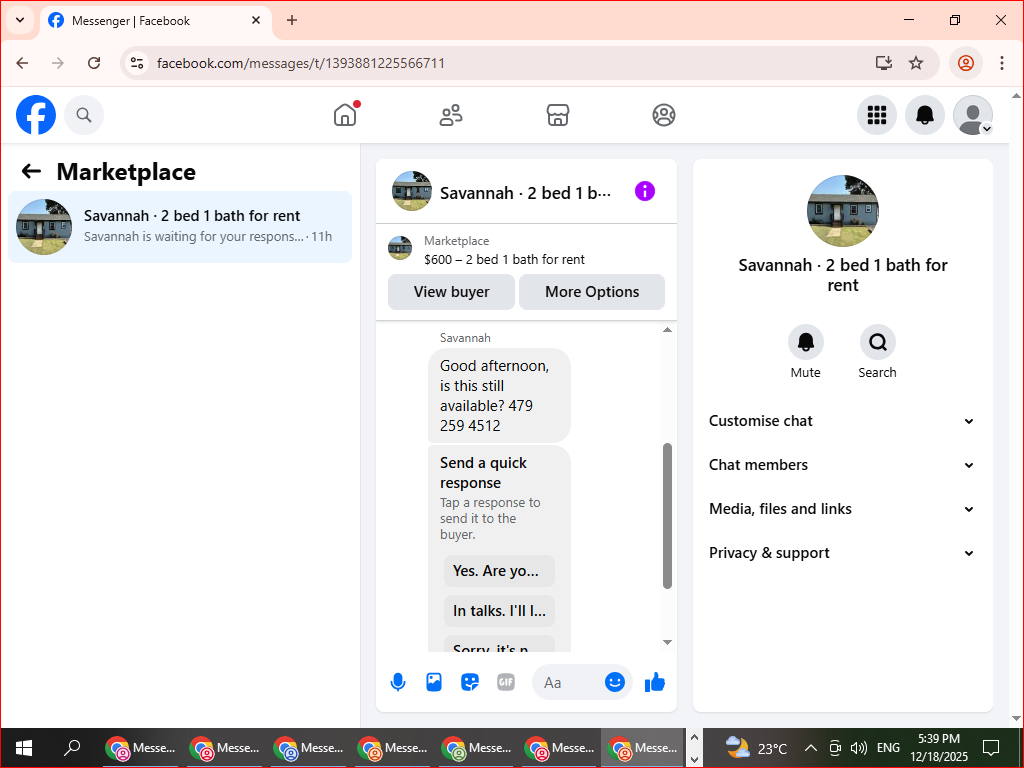
Task: Click the View buyer button
Action: click(x=451, y=292)
